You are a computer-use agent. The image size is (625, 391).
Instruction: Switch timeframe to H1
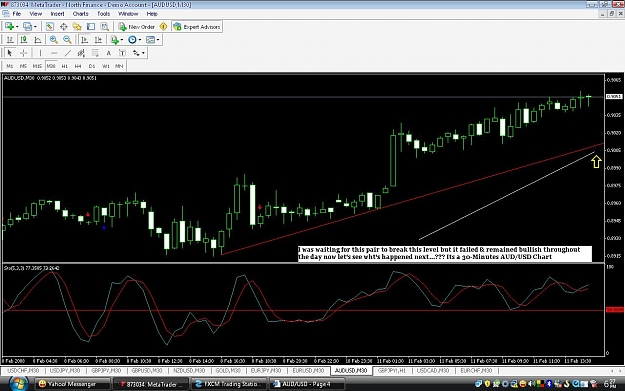65,66
